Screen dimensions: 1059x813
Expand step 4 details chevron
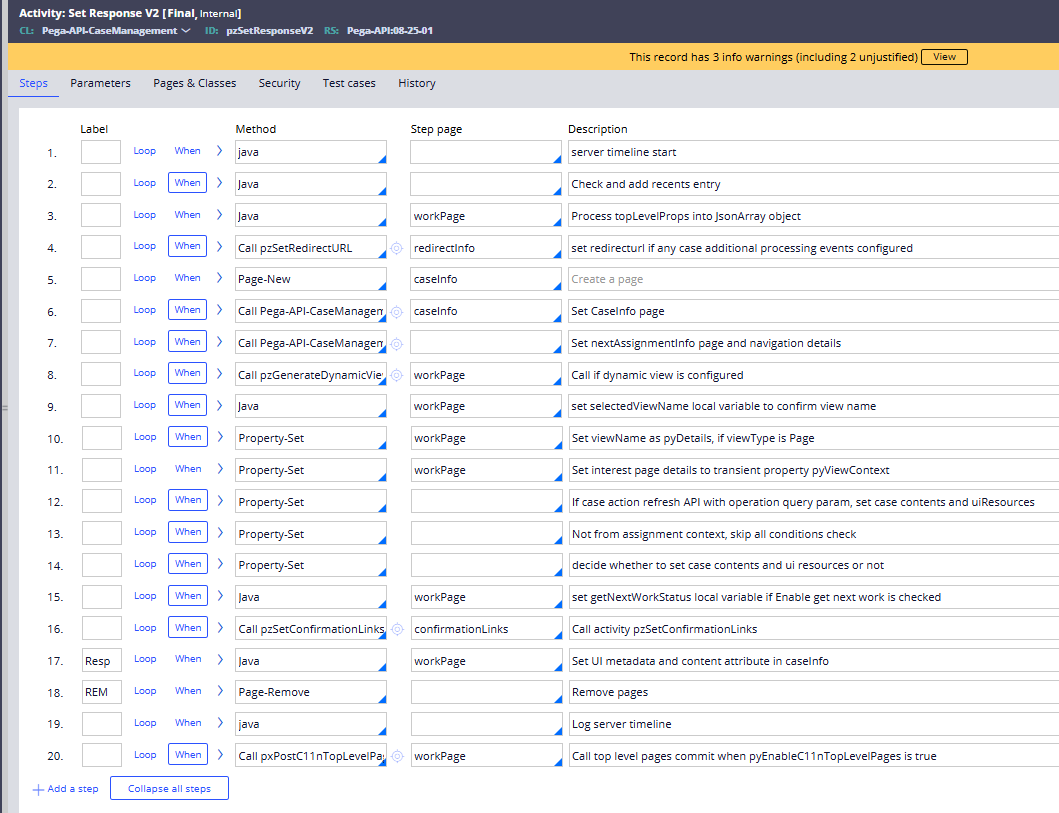click(219, 246)
